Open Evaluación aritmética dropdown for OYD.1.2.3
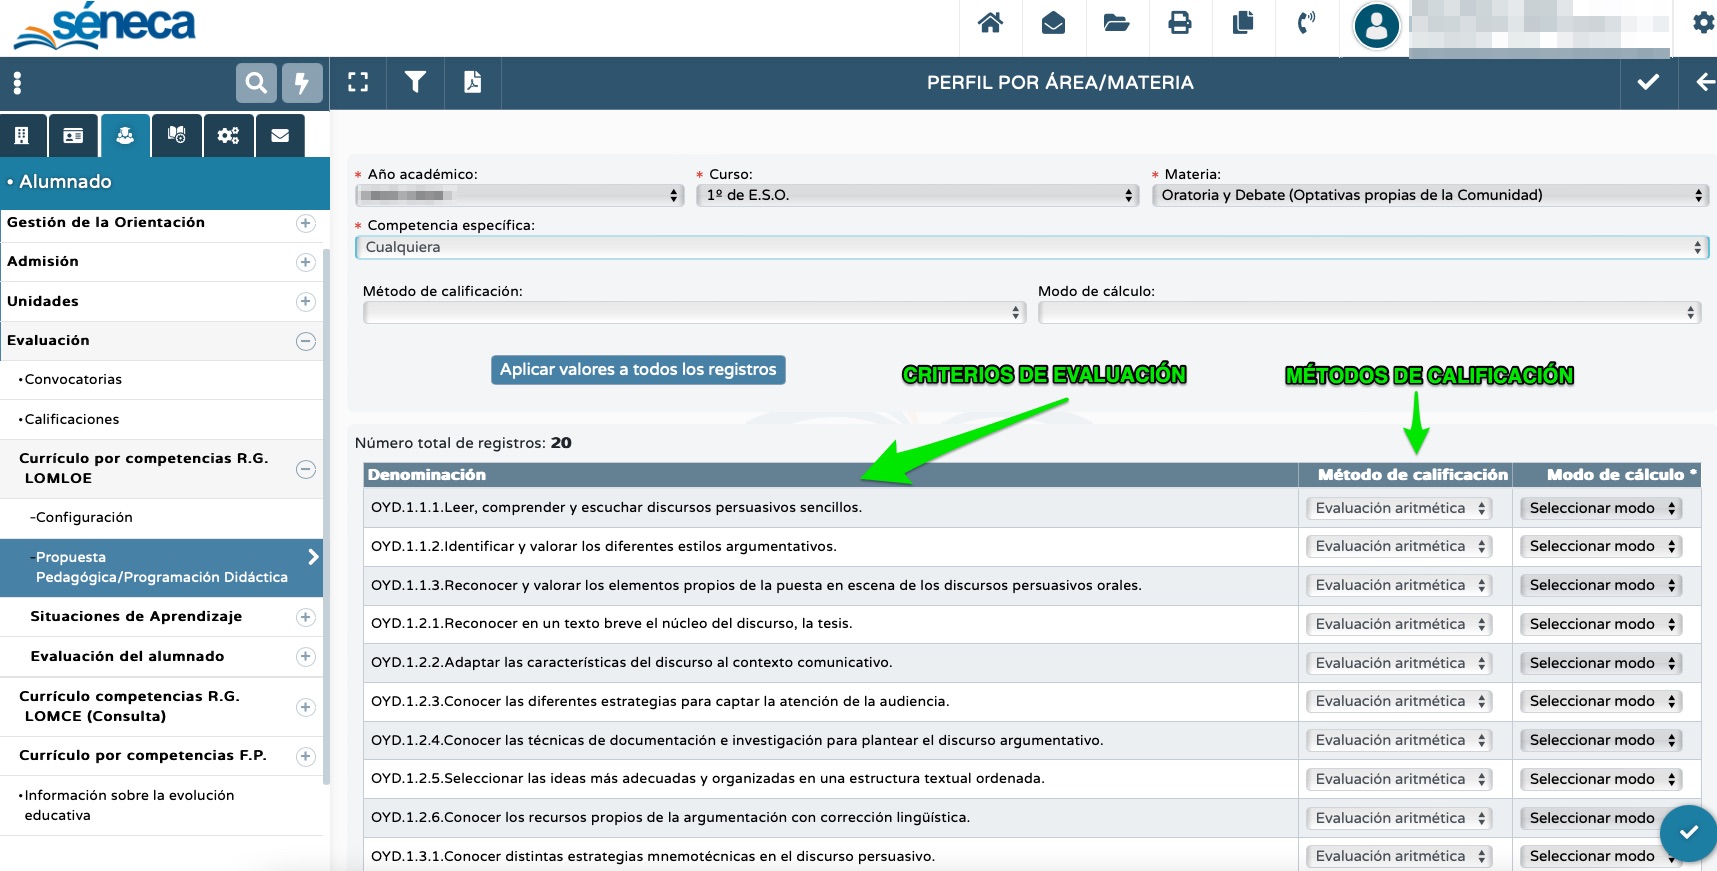Image resolution: width=1717 pixels, height=871 pixels. [1399, 701]
